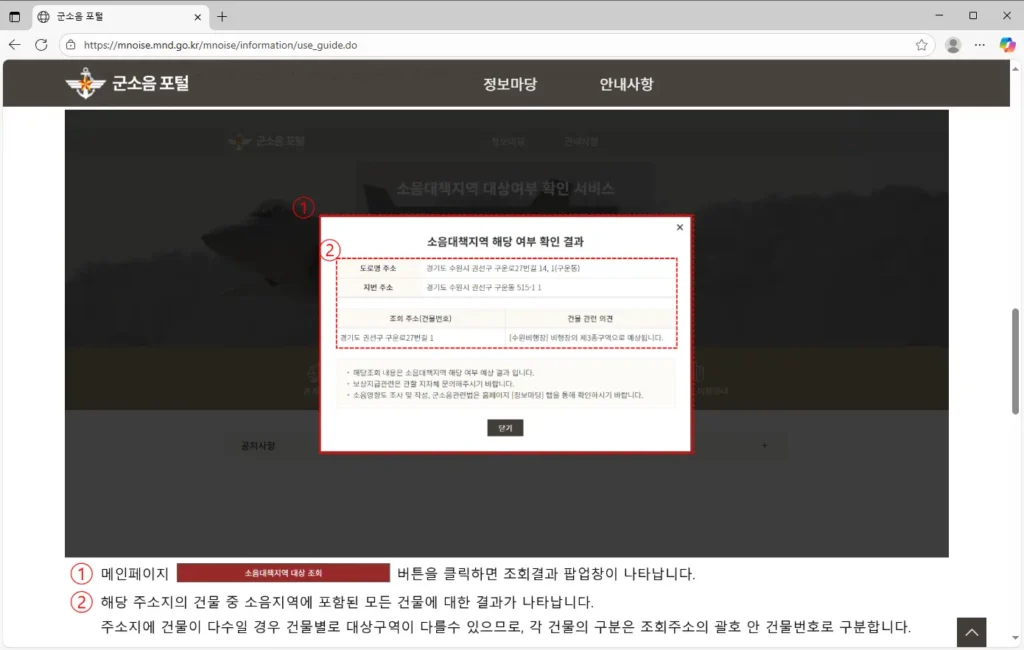Open the 정보마당 menu
The height and width of the screenshot is (650, 1024).
pos(509,84)
